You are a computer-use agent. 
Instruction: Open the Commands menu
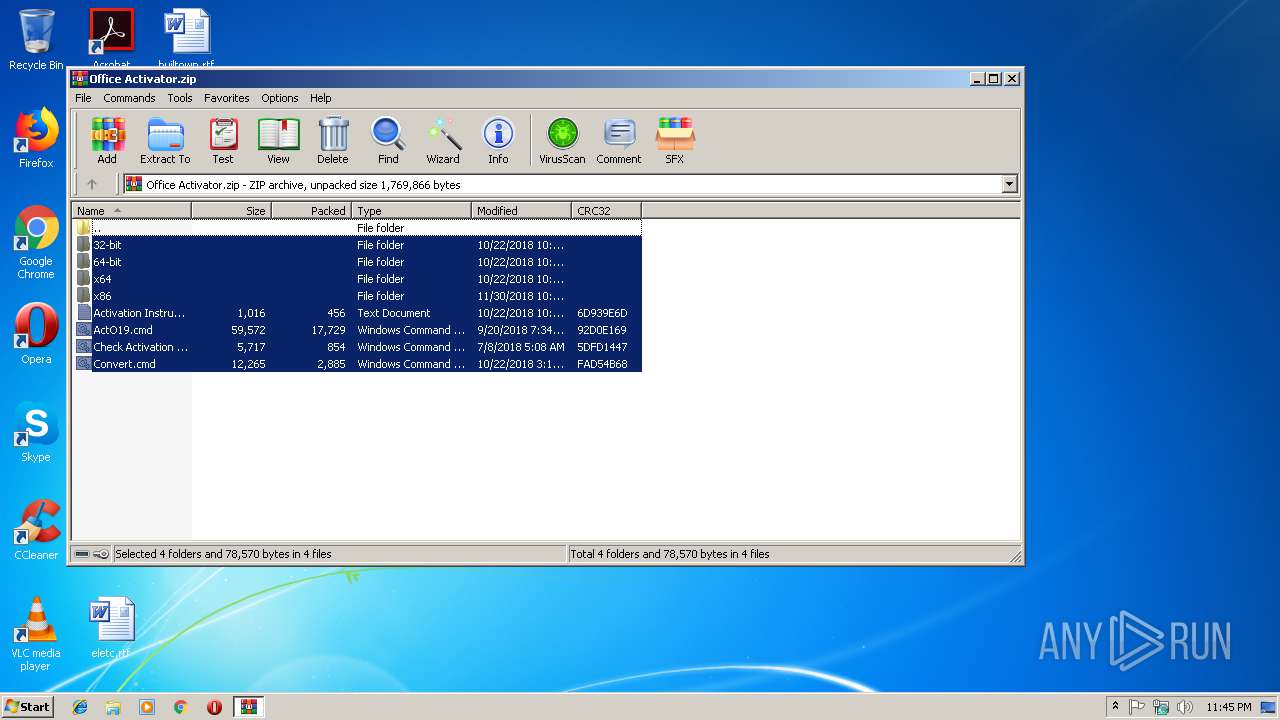129,98
